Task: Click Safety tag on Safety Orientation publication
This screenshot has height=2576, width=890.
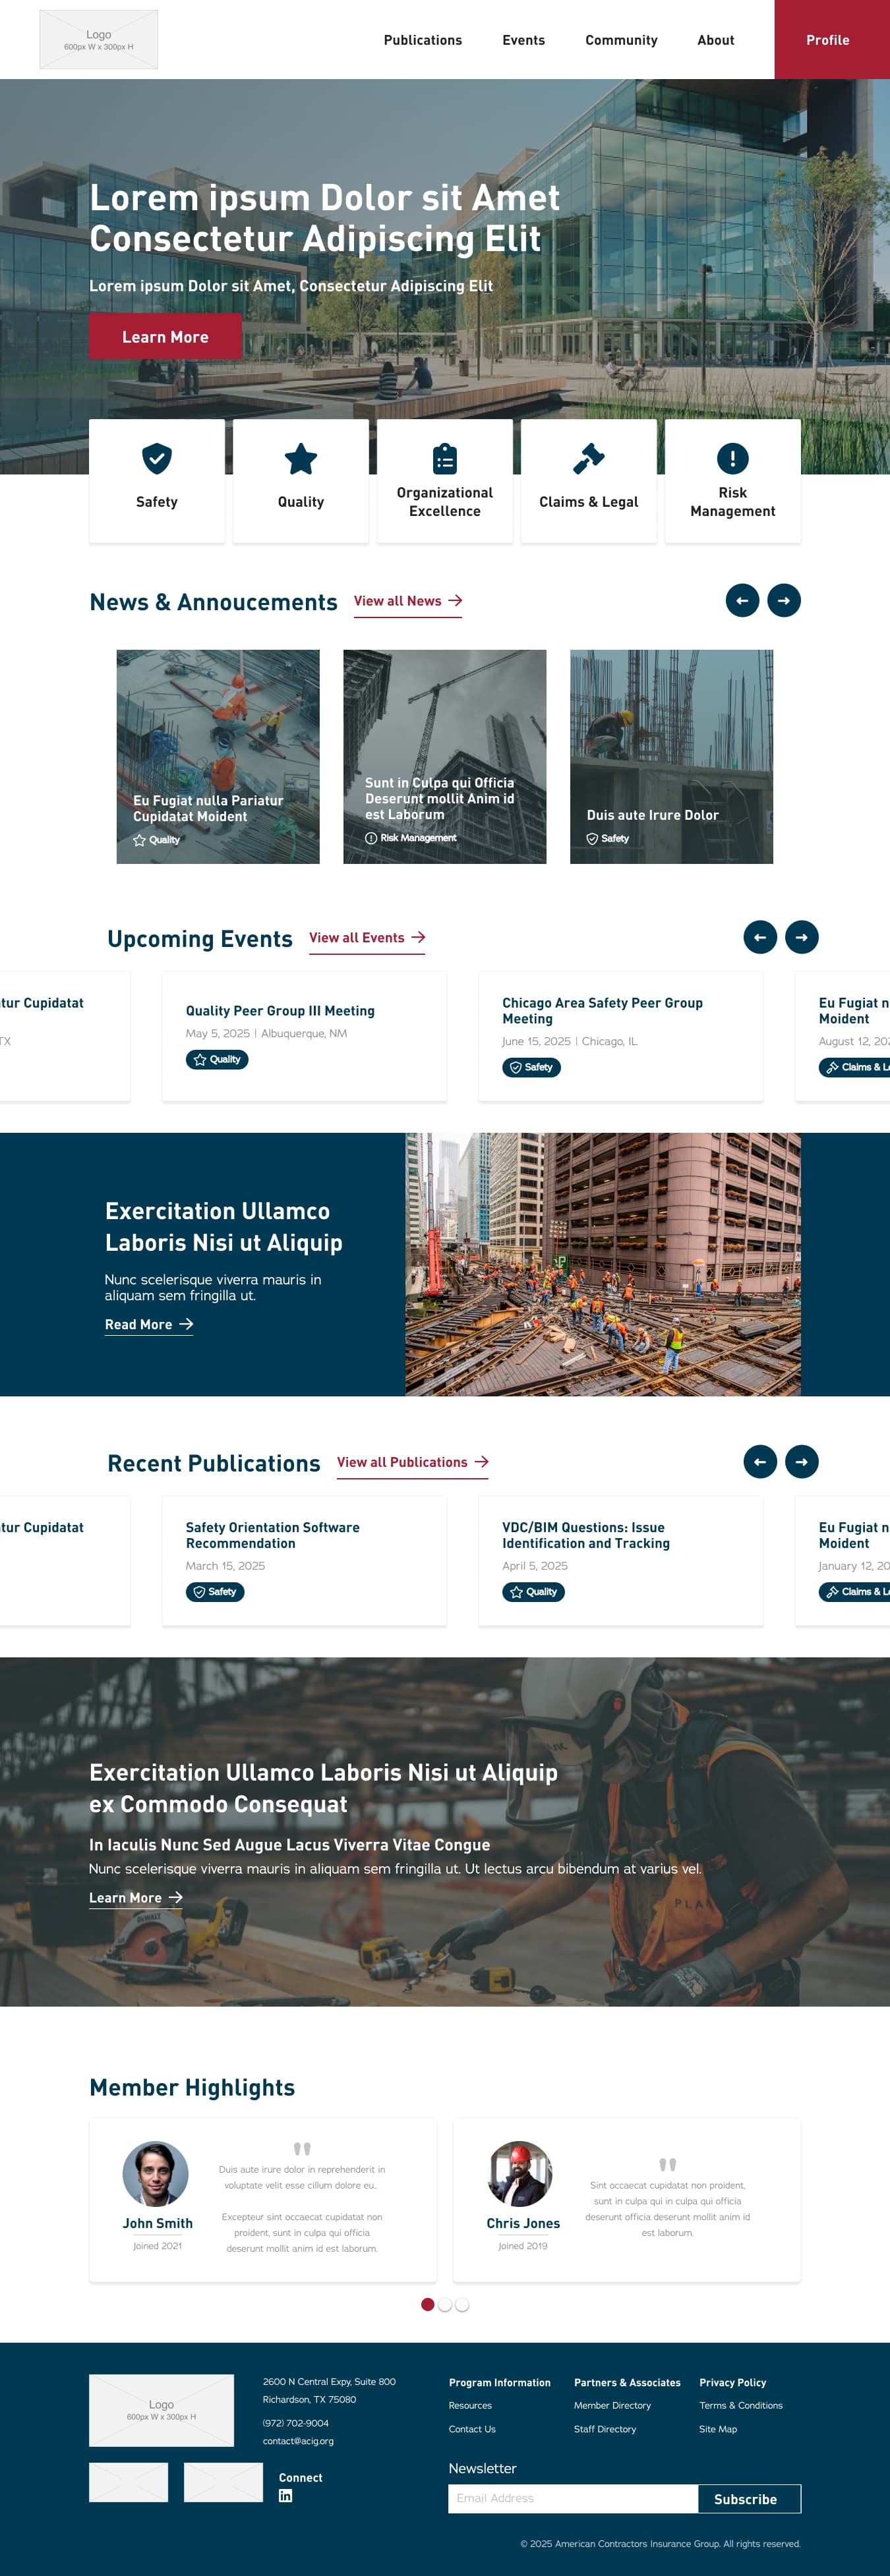Action: click(215, 1591)
